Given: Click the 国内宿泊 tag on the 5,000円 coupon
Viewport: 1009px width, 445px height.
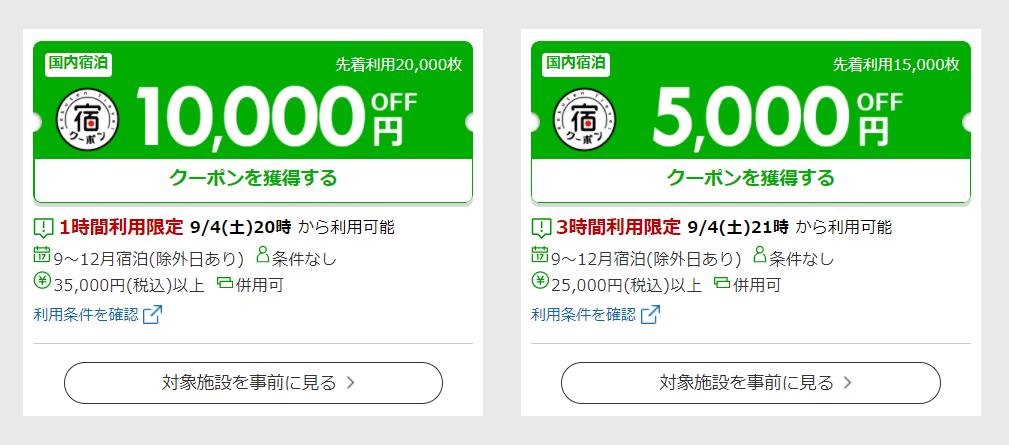Looking at the screenshot, I should (576, 64).
